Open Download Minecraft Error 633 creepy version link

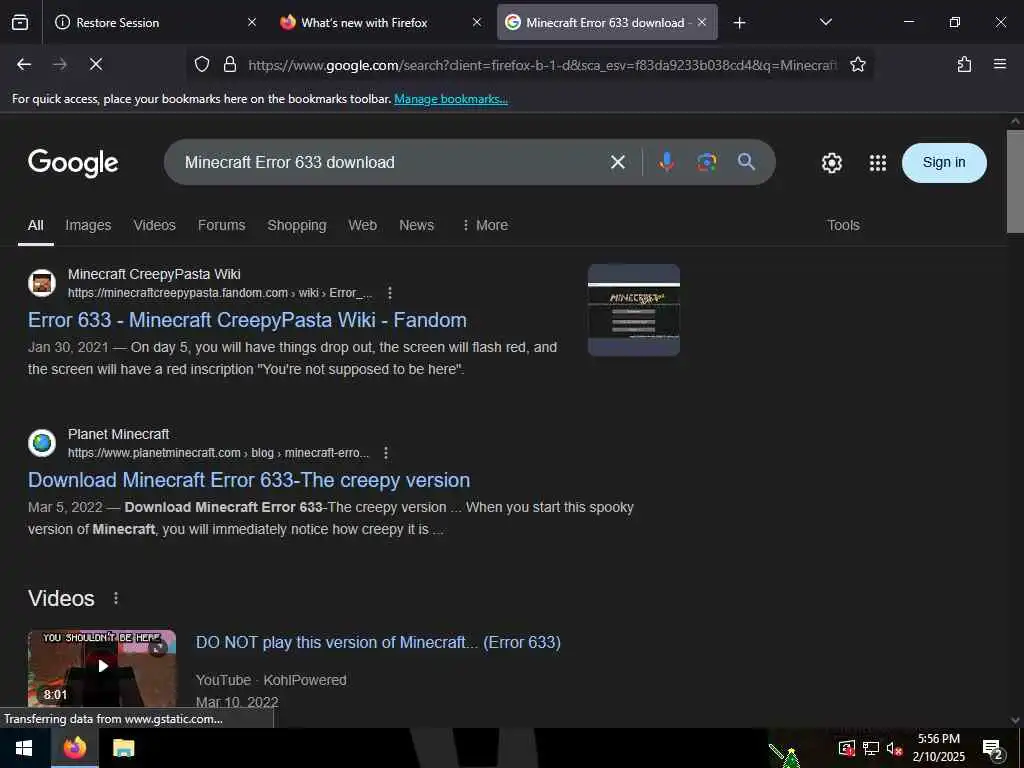pos(249,480)
